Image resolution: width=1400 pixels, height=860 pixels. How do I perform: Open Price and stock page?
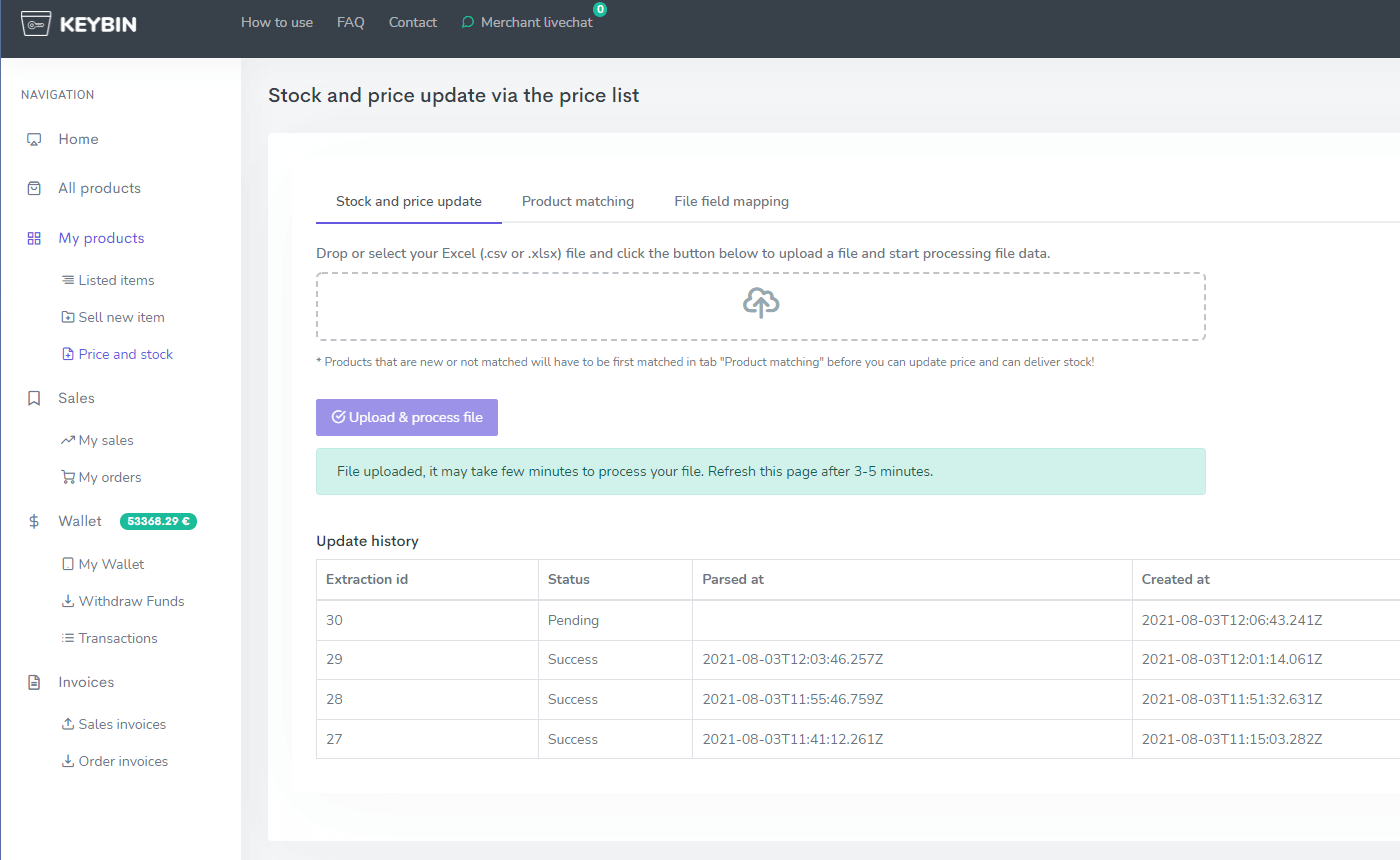pyautogui.click(x=126, y=355)
